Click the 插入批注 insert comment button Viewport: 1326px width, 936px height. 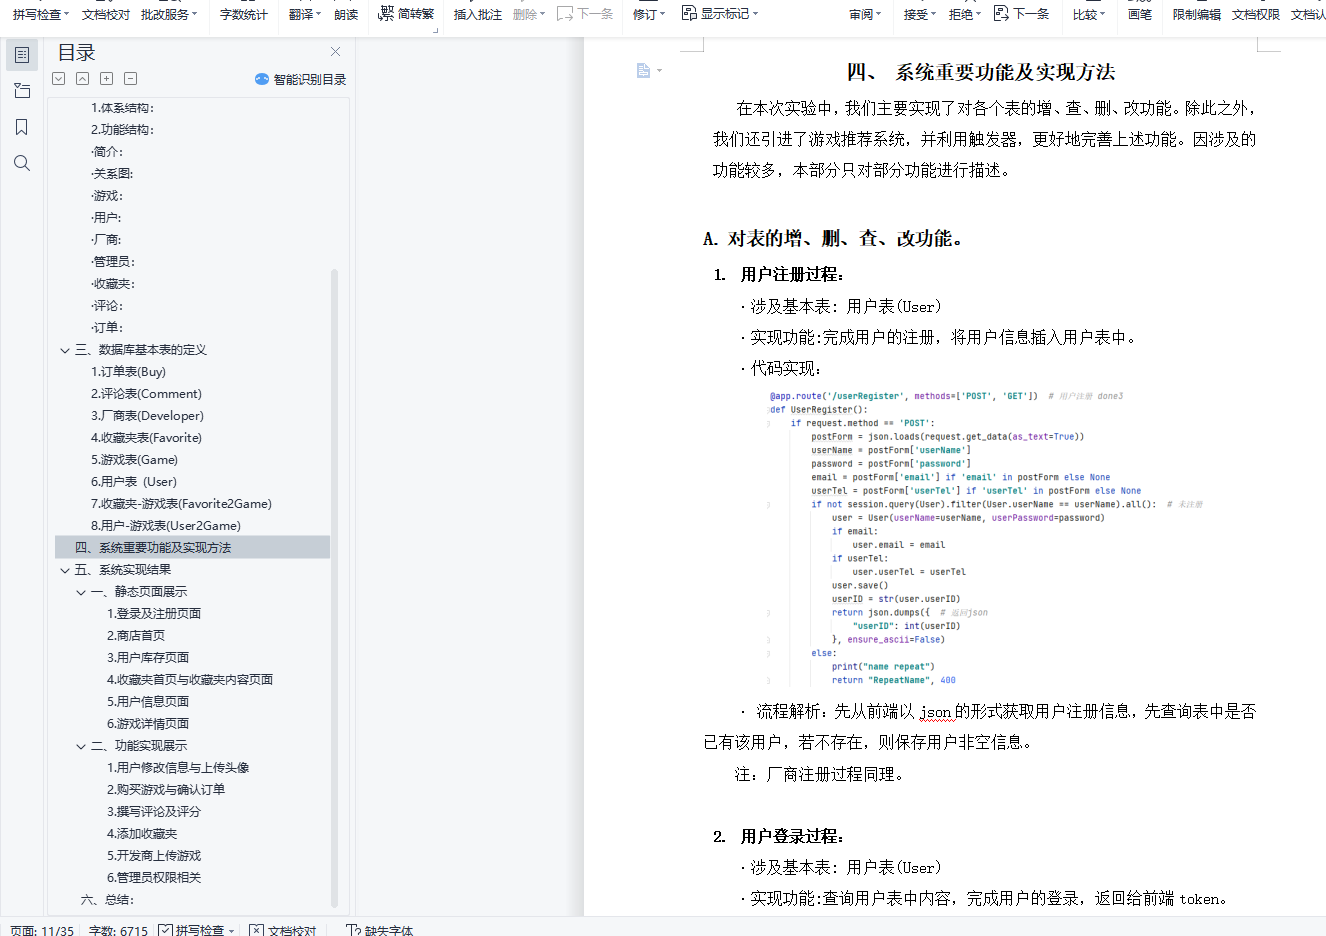pos(478,14)
